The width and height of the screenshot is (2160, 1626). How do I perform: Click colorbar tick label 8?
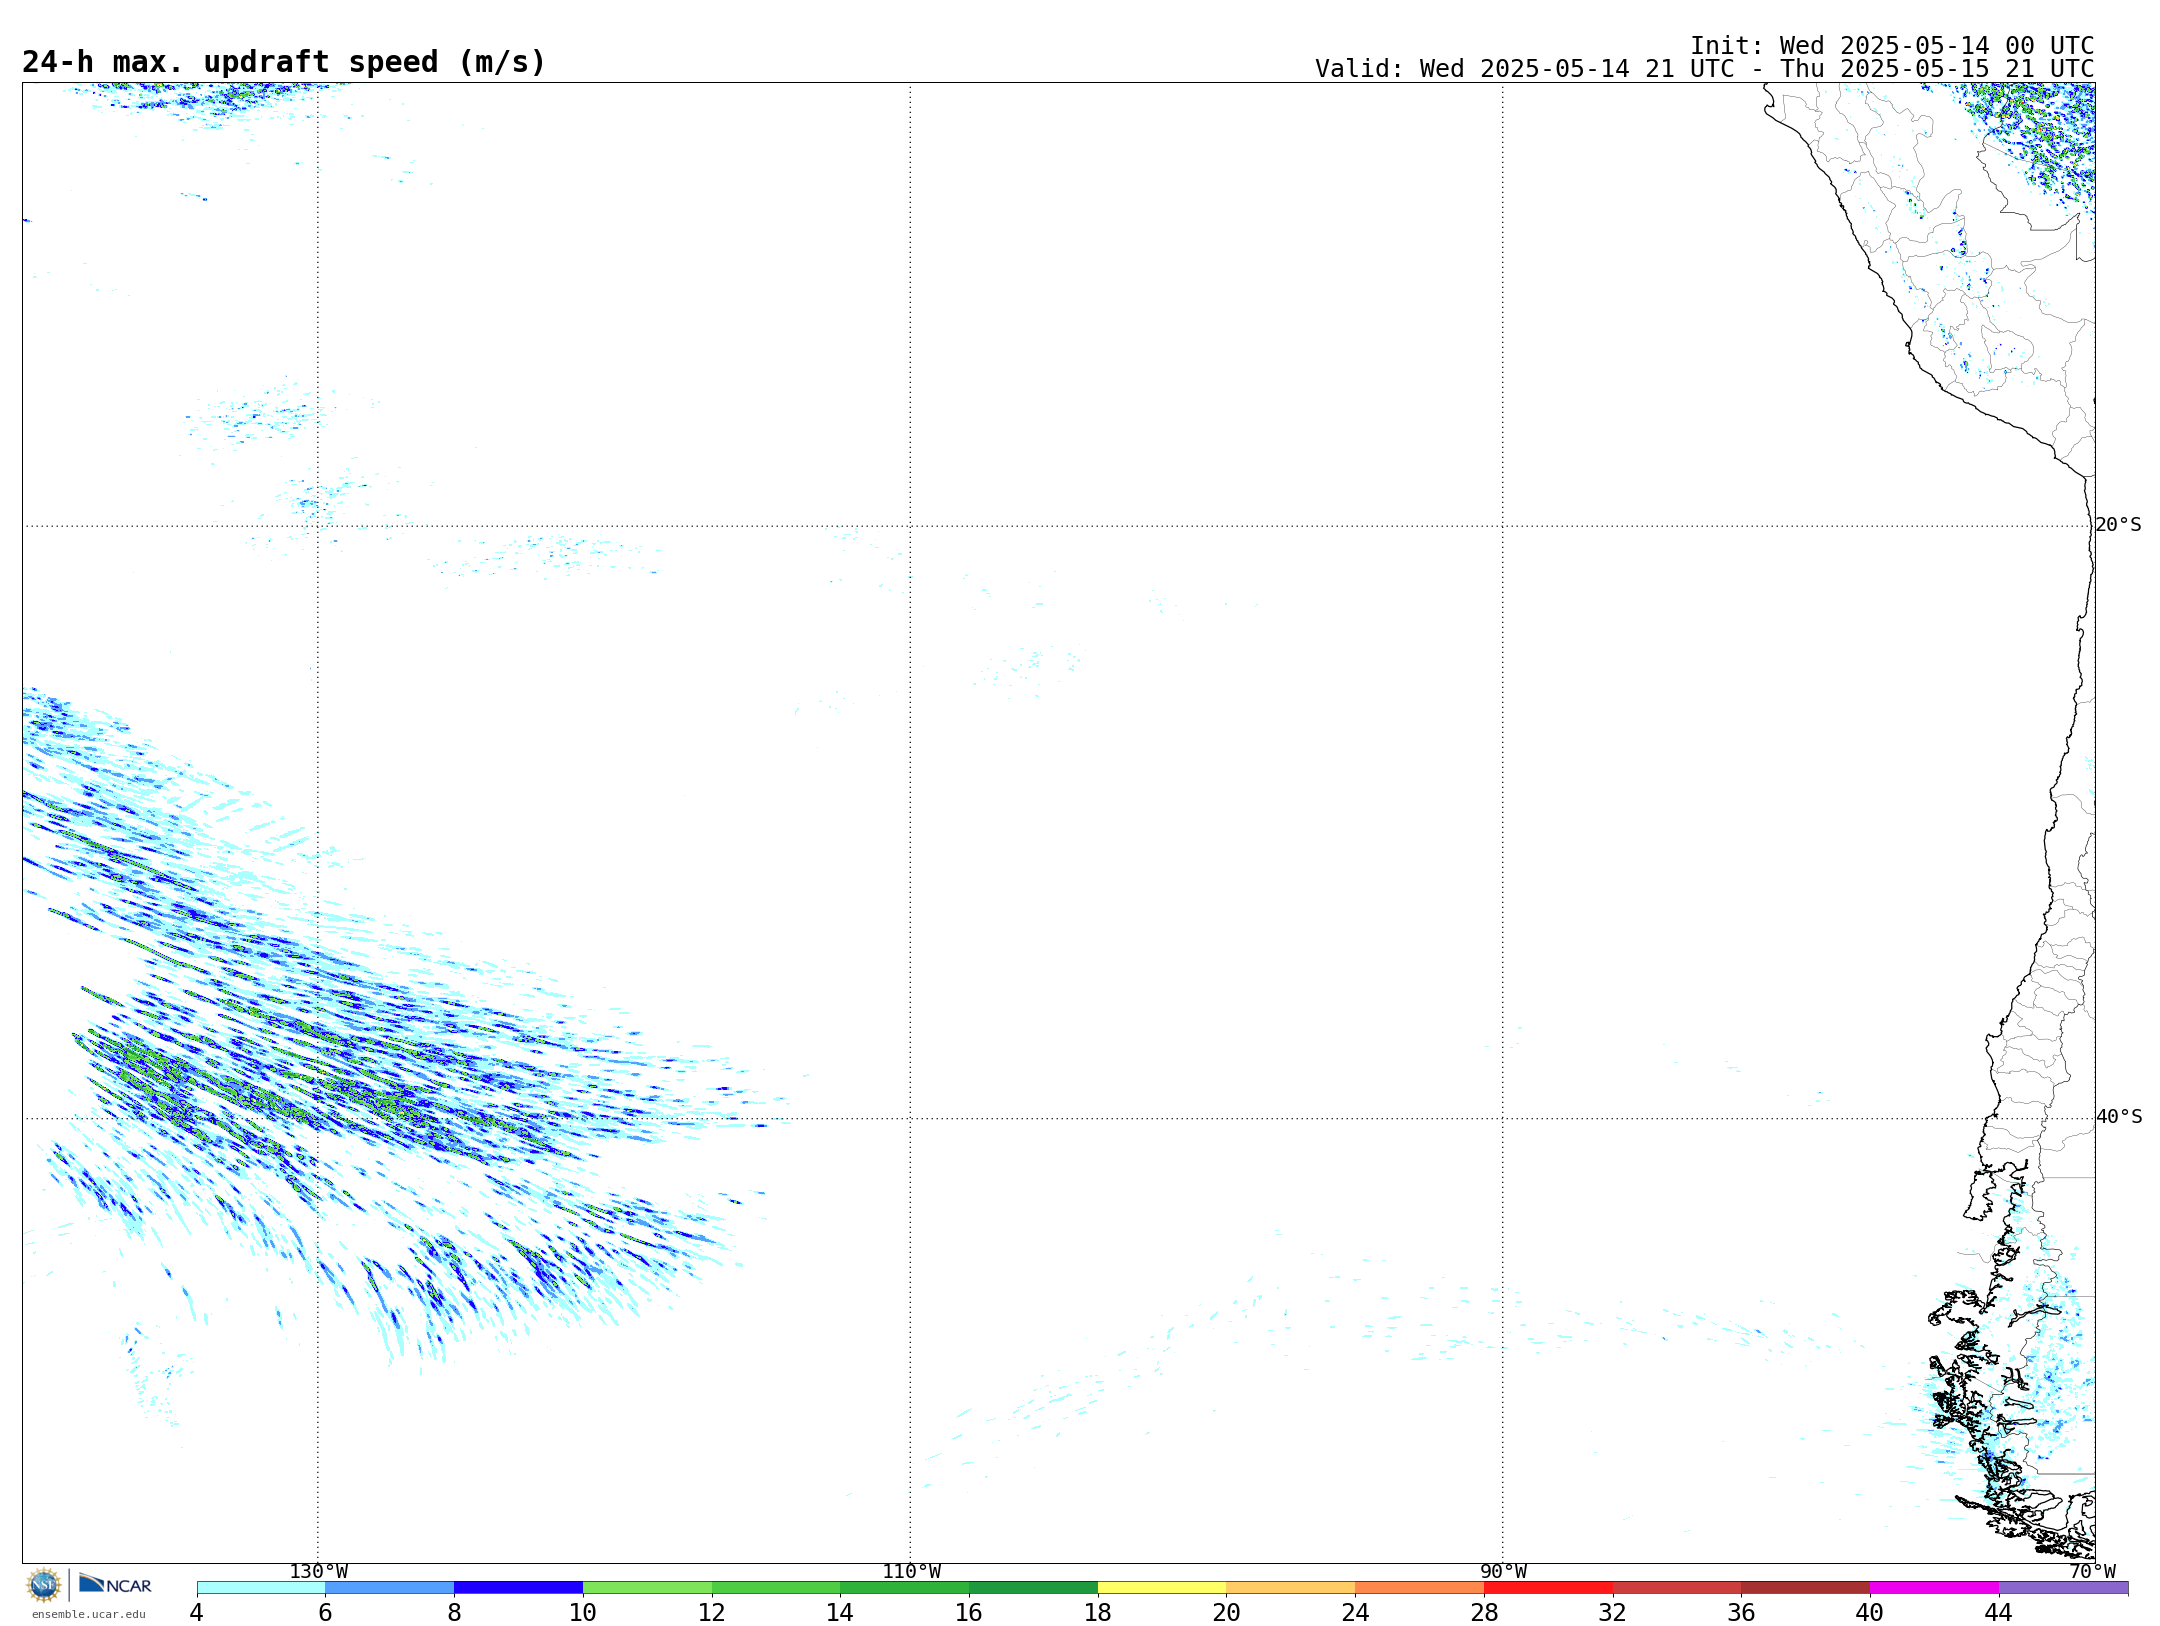(x=454, y=1613)
